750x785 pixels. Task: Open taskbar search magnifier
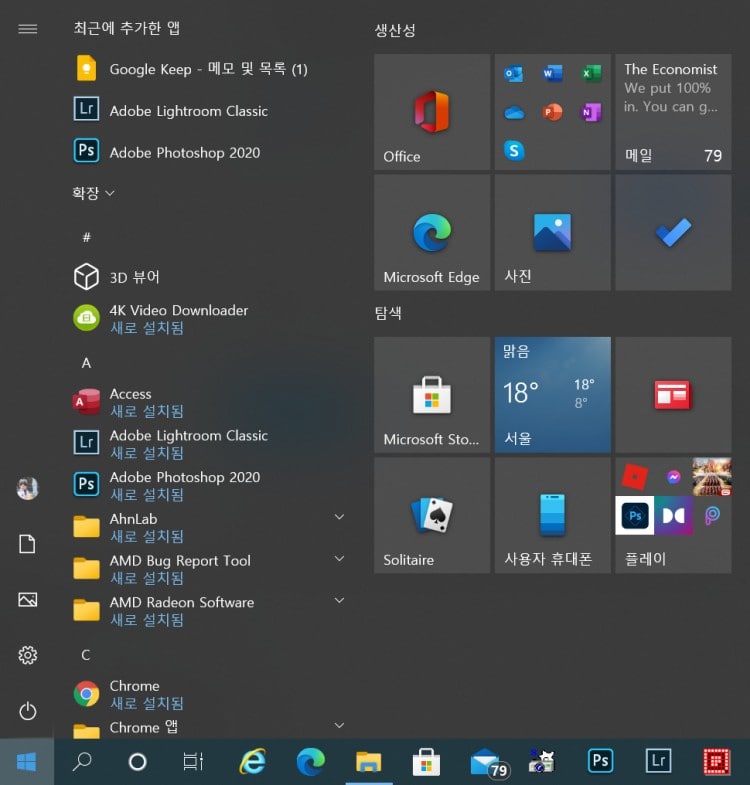tap(82, 762)
